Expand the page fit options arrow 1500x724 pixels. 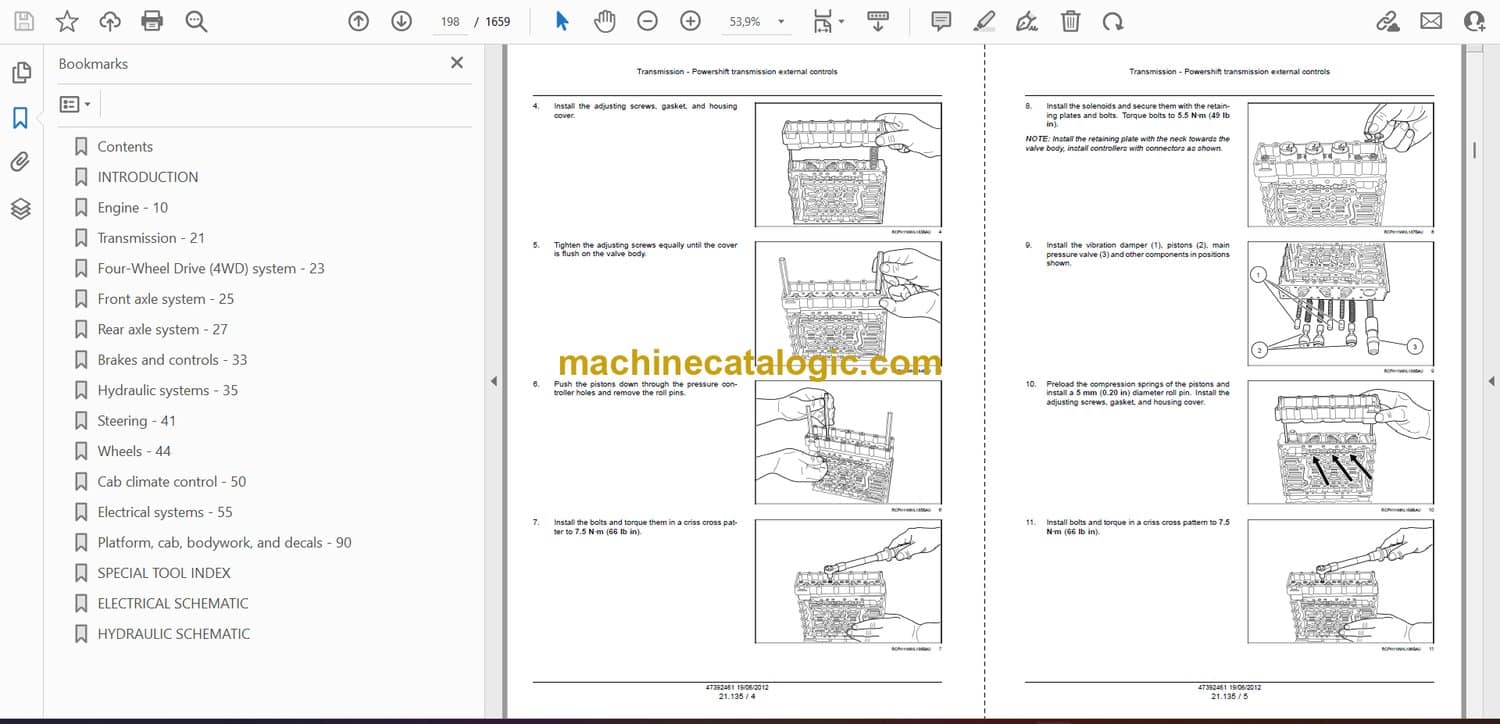pyautogui.click(x=841, y=21)
